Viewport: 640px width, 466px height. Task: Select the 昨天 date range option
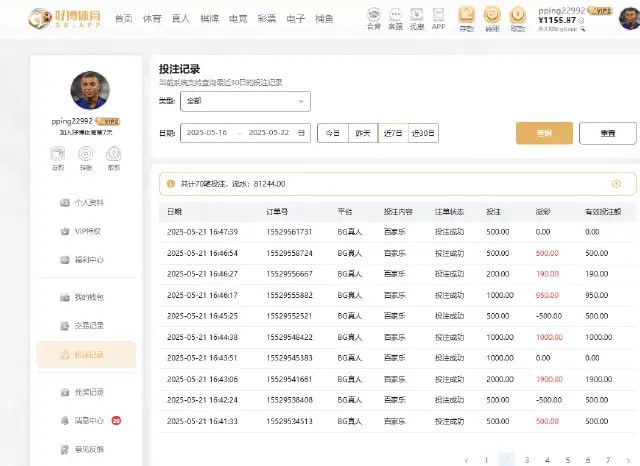coord(362,133)
